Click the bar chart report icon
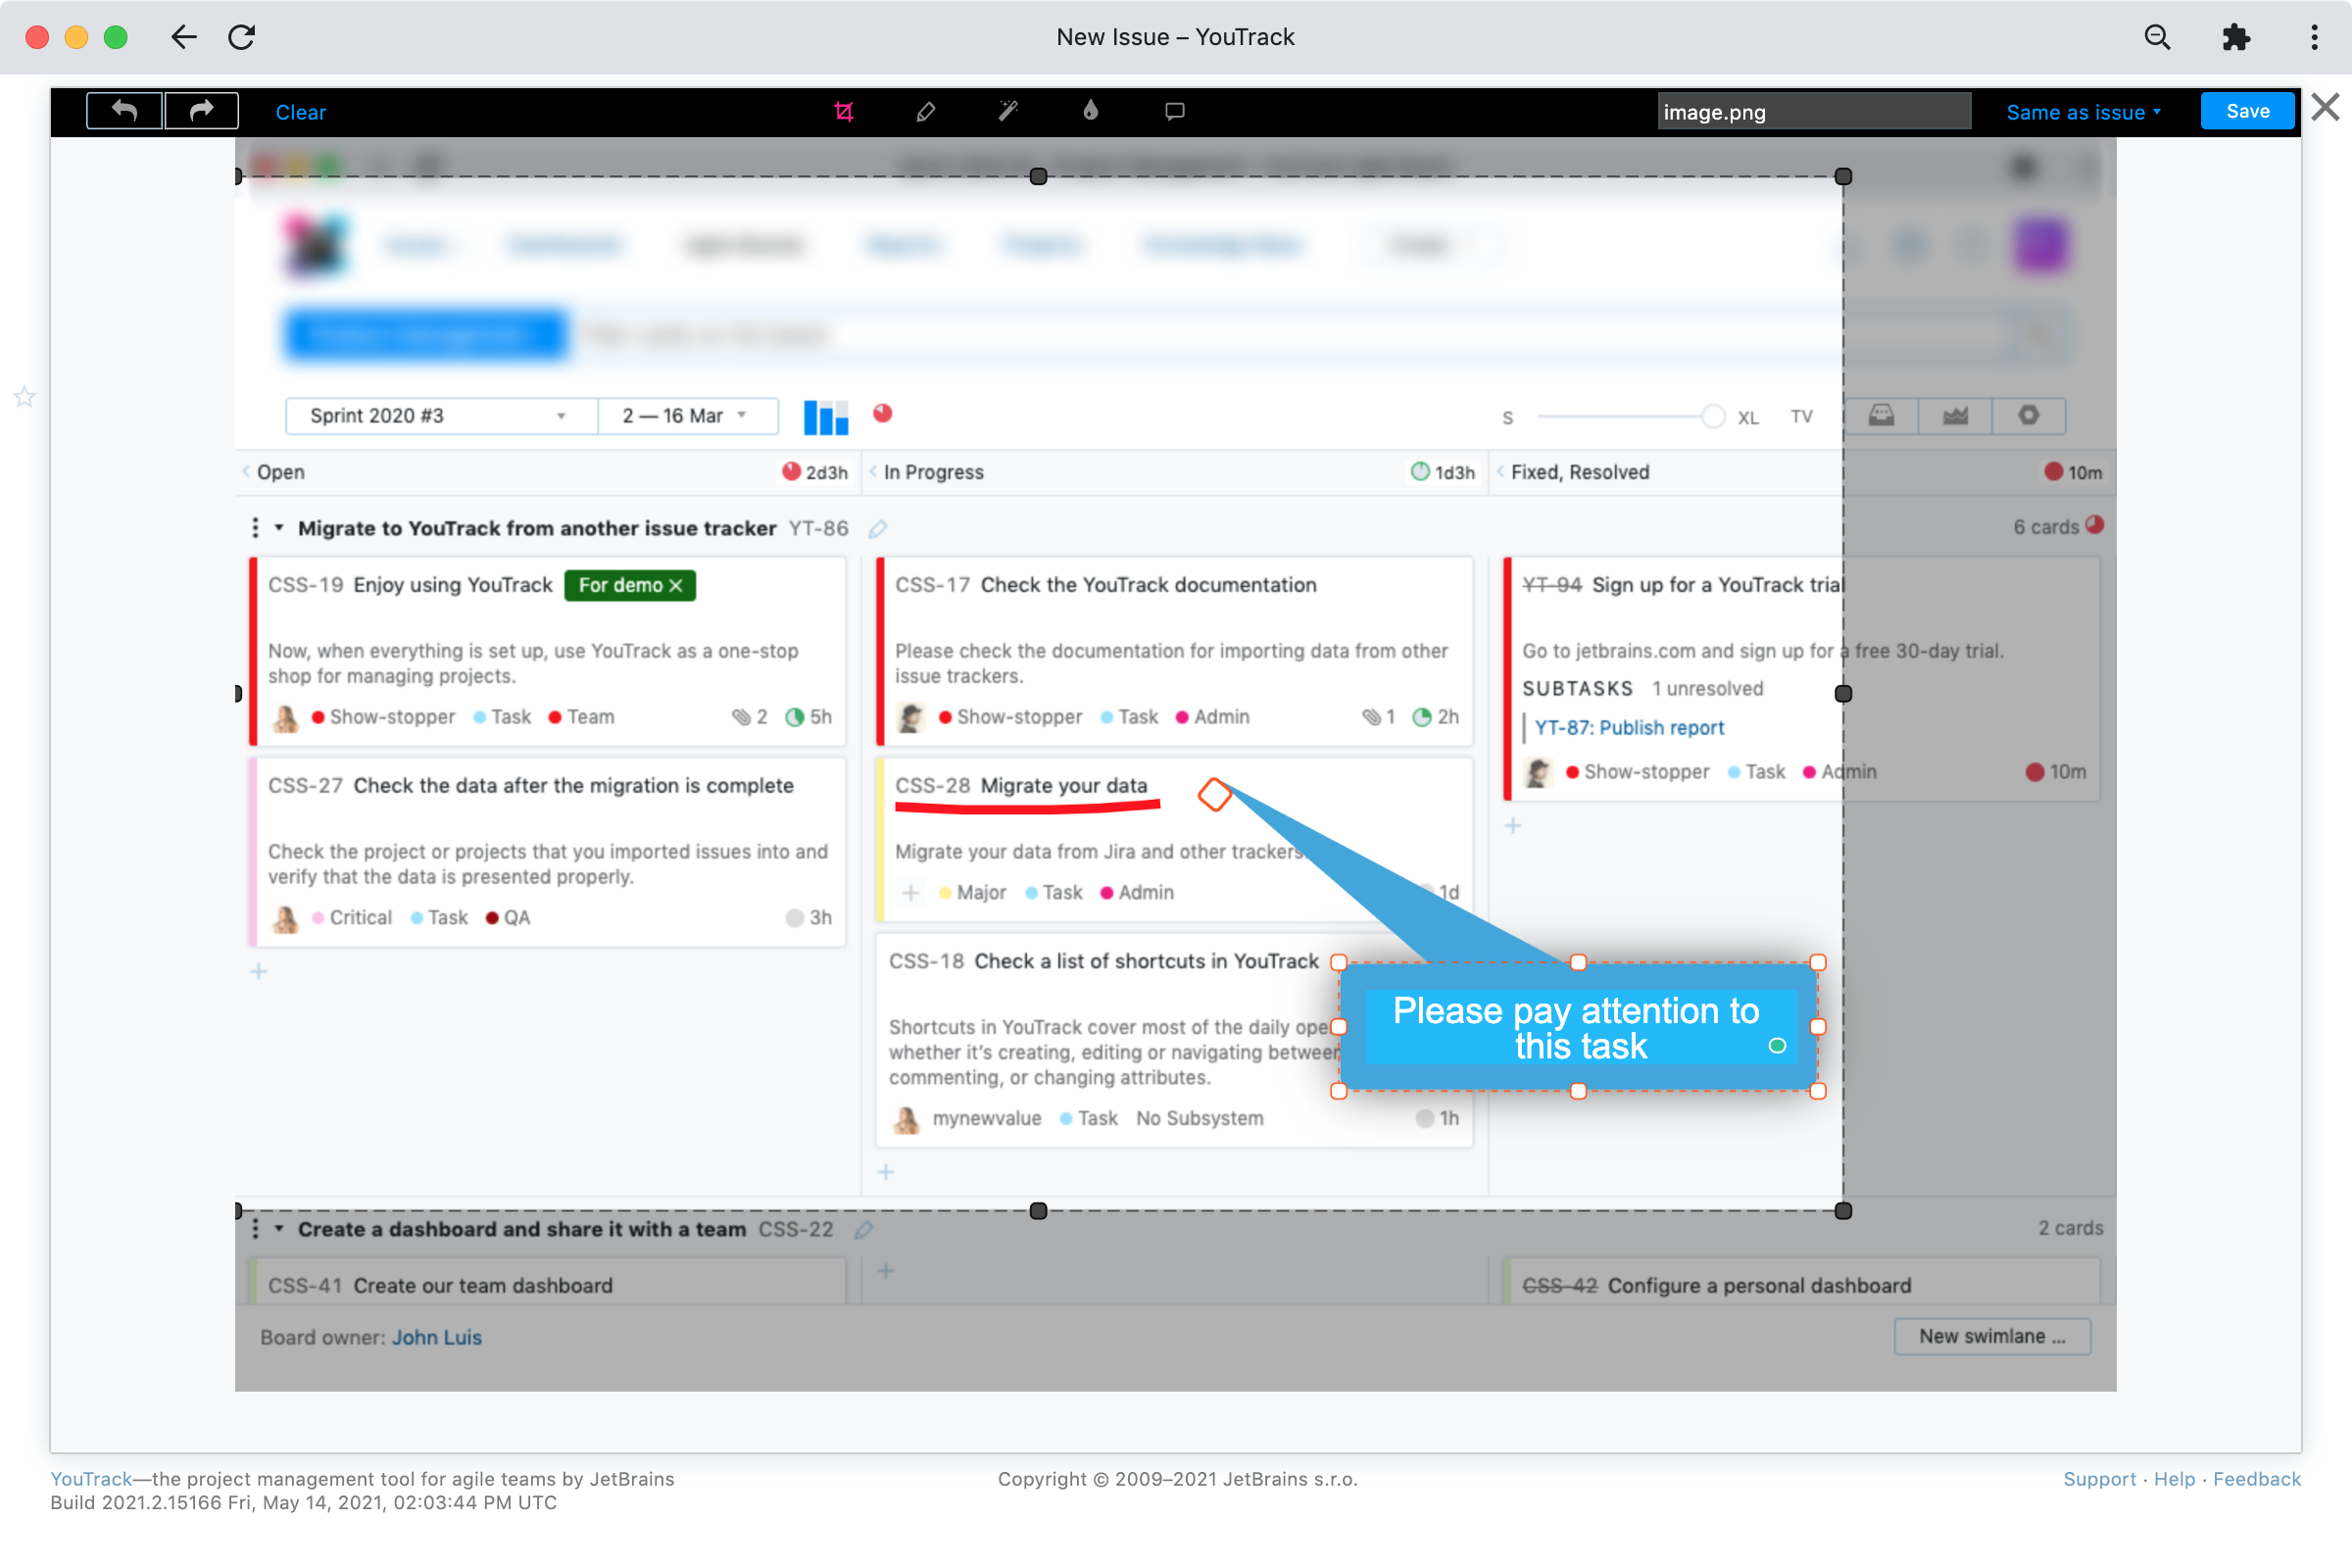The image size is (2352, 1568). (826, 416)
